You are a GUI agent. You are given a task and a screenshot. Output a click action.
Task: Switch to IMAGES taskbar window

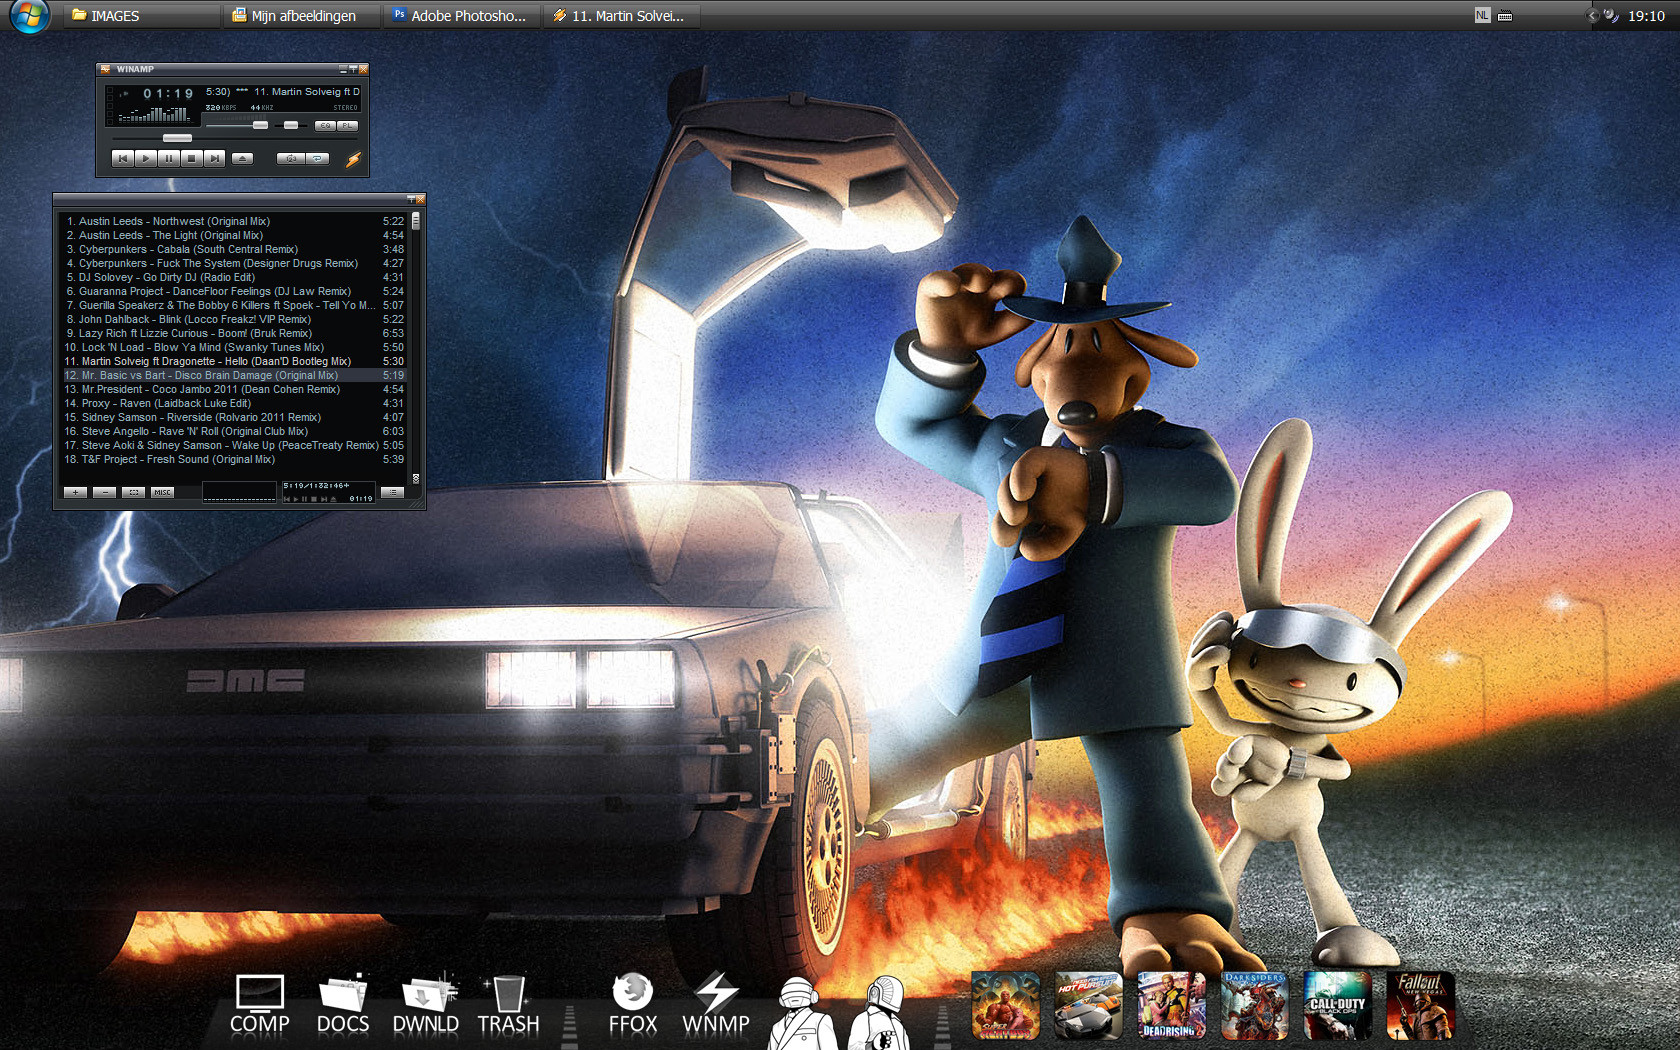[142, 16]
